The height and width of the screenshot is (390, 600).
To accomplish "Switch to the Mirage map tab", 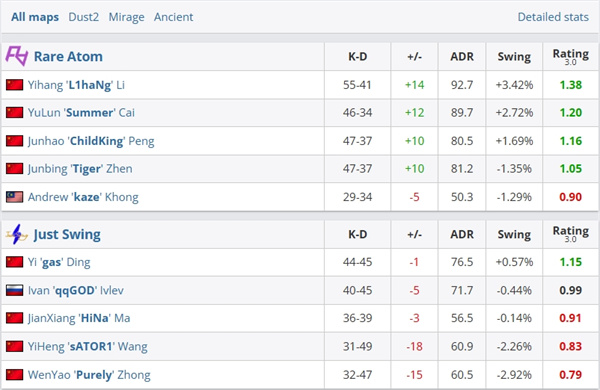I will (126, 17).
